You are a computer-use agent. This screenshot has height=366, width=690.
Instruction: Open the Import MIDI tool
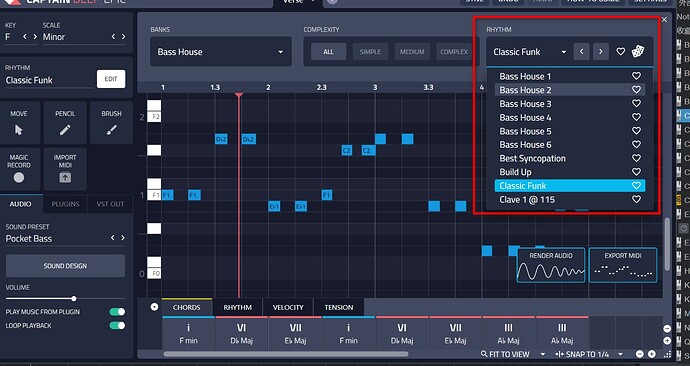click(x=65, y=169)
